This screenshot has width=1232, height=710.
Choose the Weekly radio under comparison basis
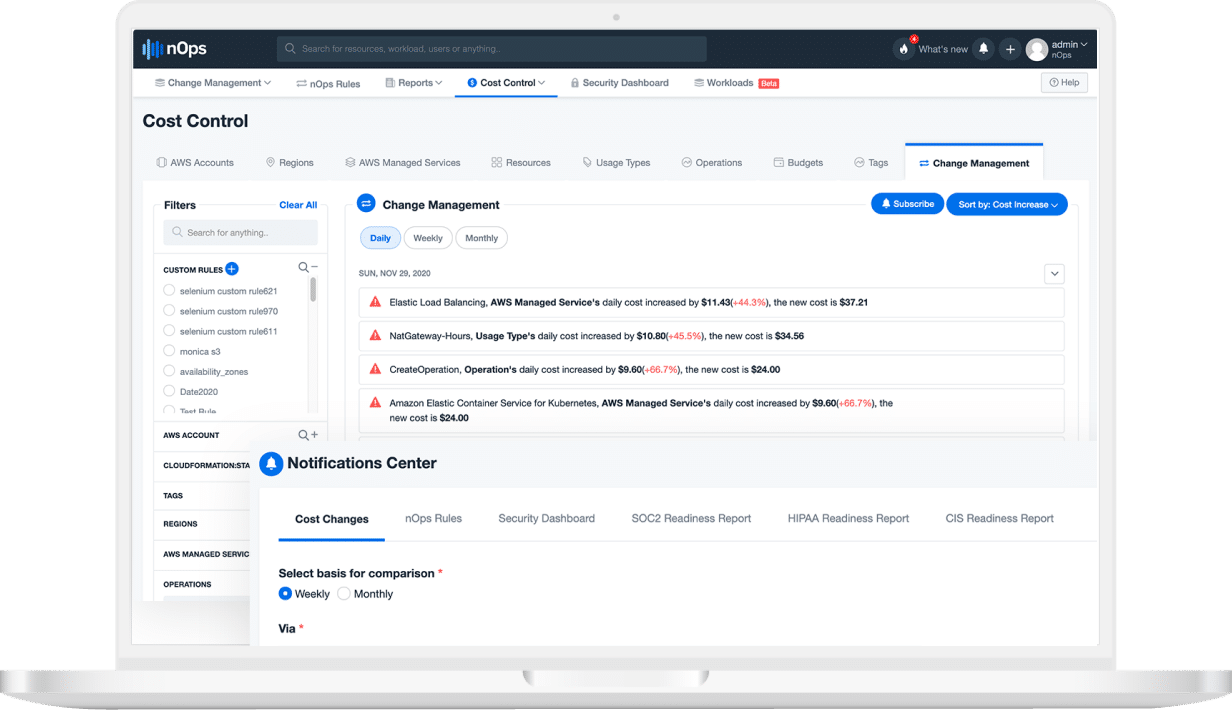point(285,594)
